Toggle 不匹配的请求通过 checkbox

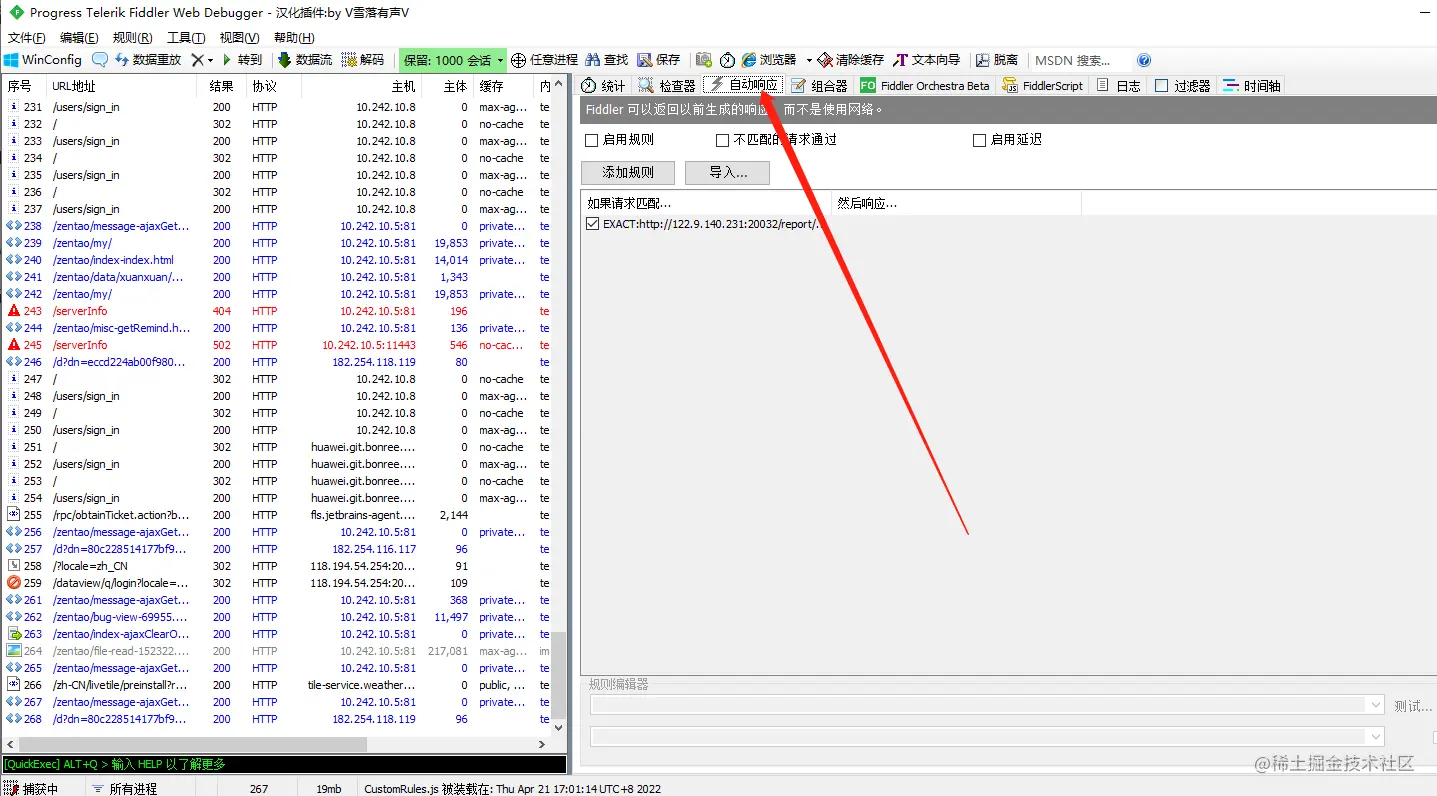723,140
